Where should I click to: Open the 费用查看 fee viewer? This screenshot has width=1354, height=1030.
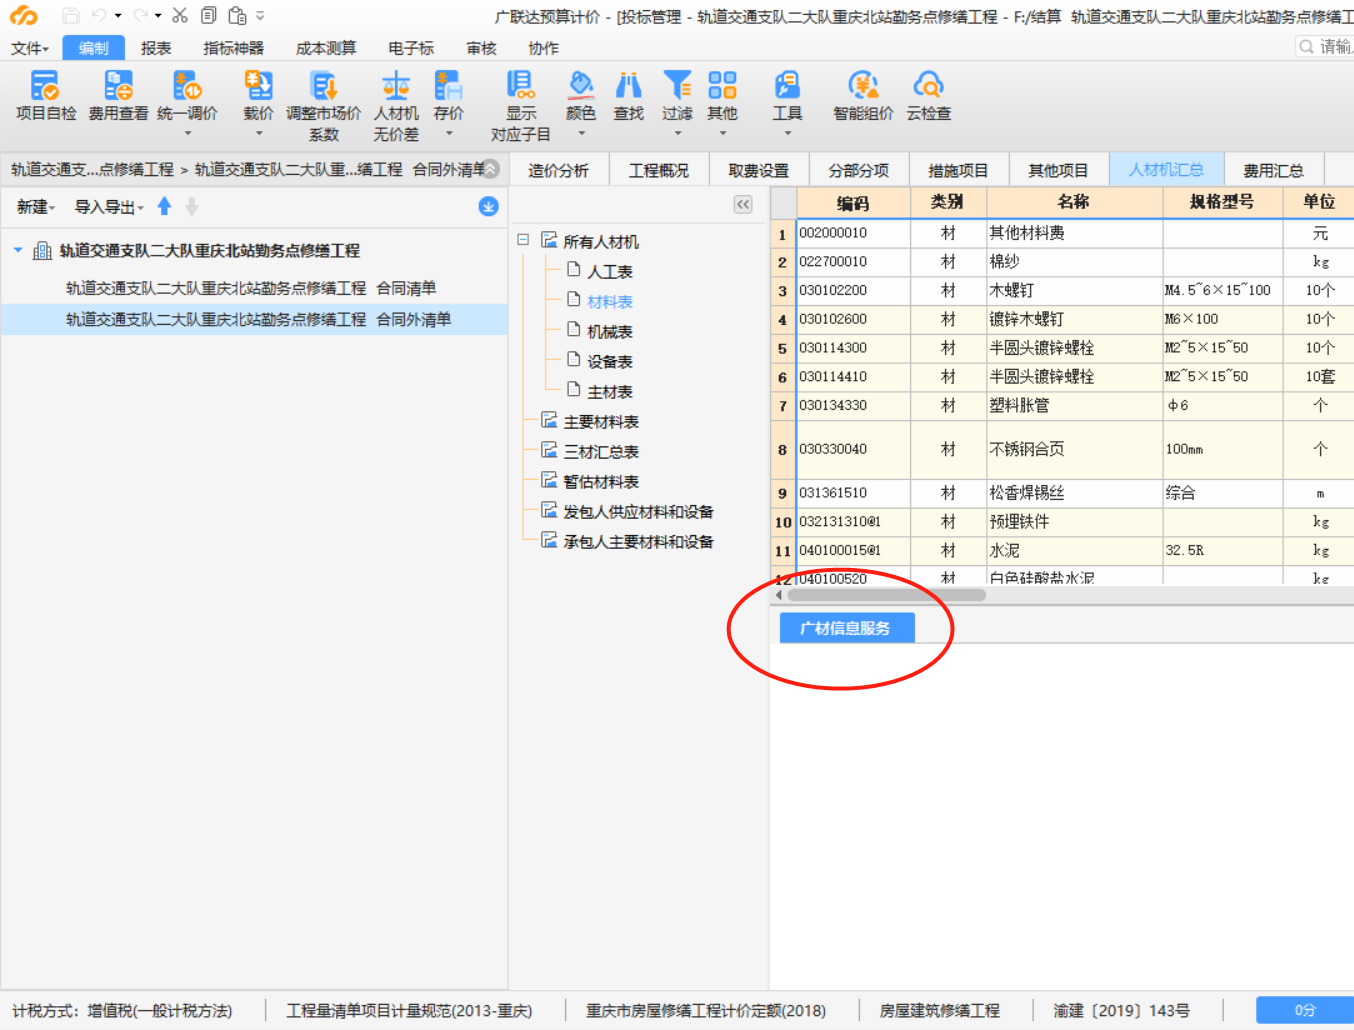click(x=118, y=96)
